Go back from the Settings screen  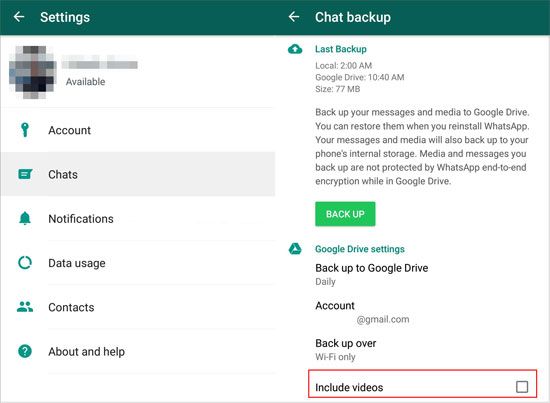(x=19, y=16)
